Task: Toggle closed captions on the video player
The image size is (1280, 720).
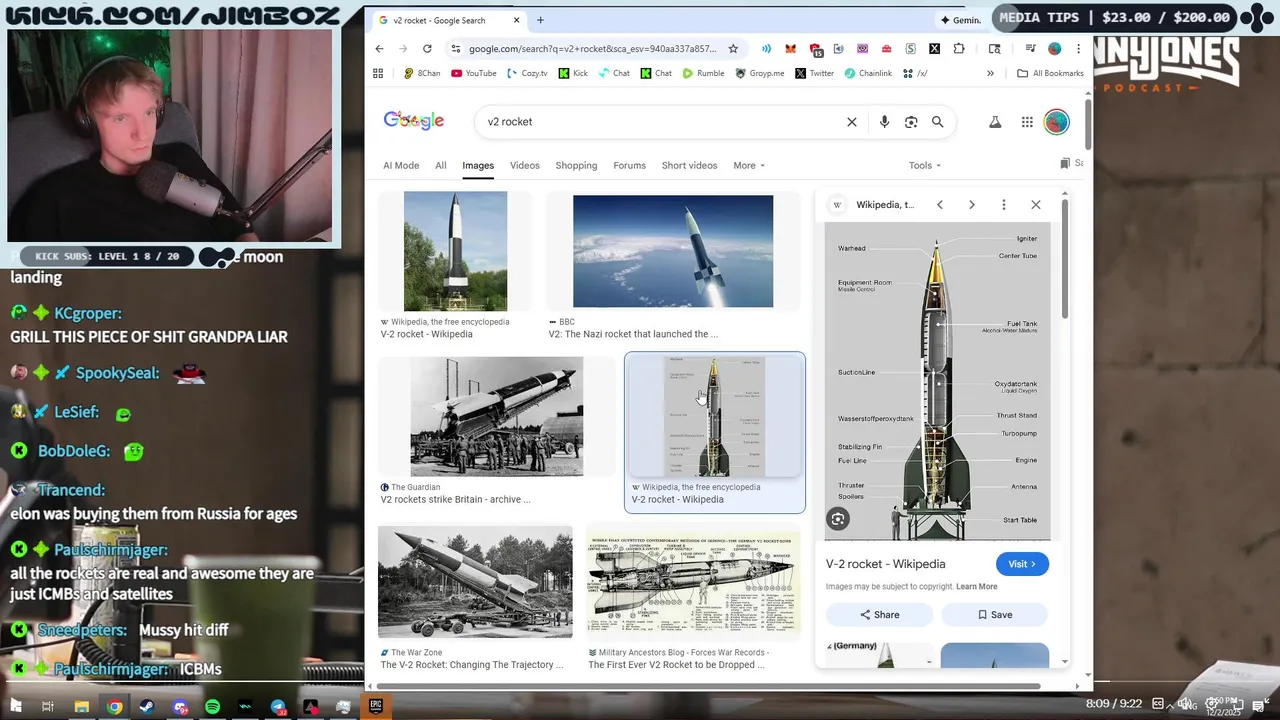Action: pyautogui.click(x=1158, y=704)
